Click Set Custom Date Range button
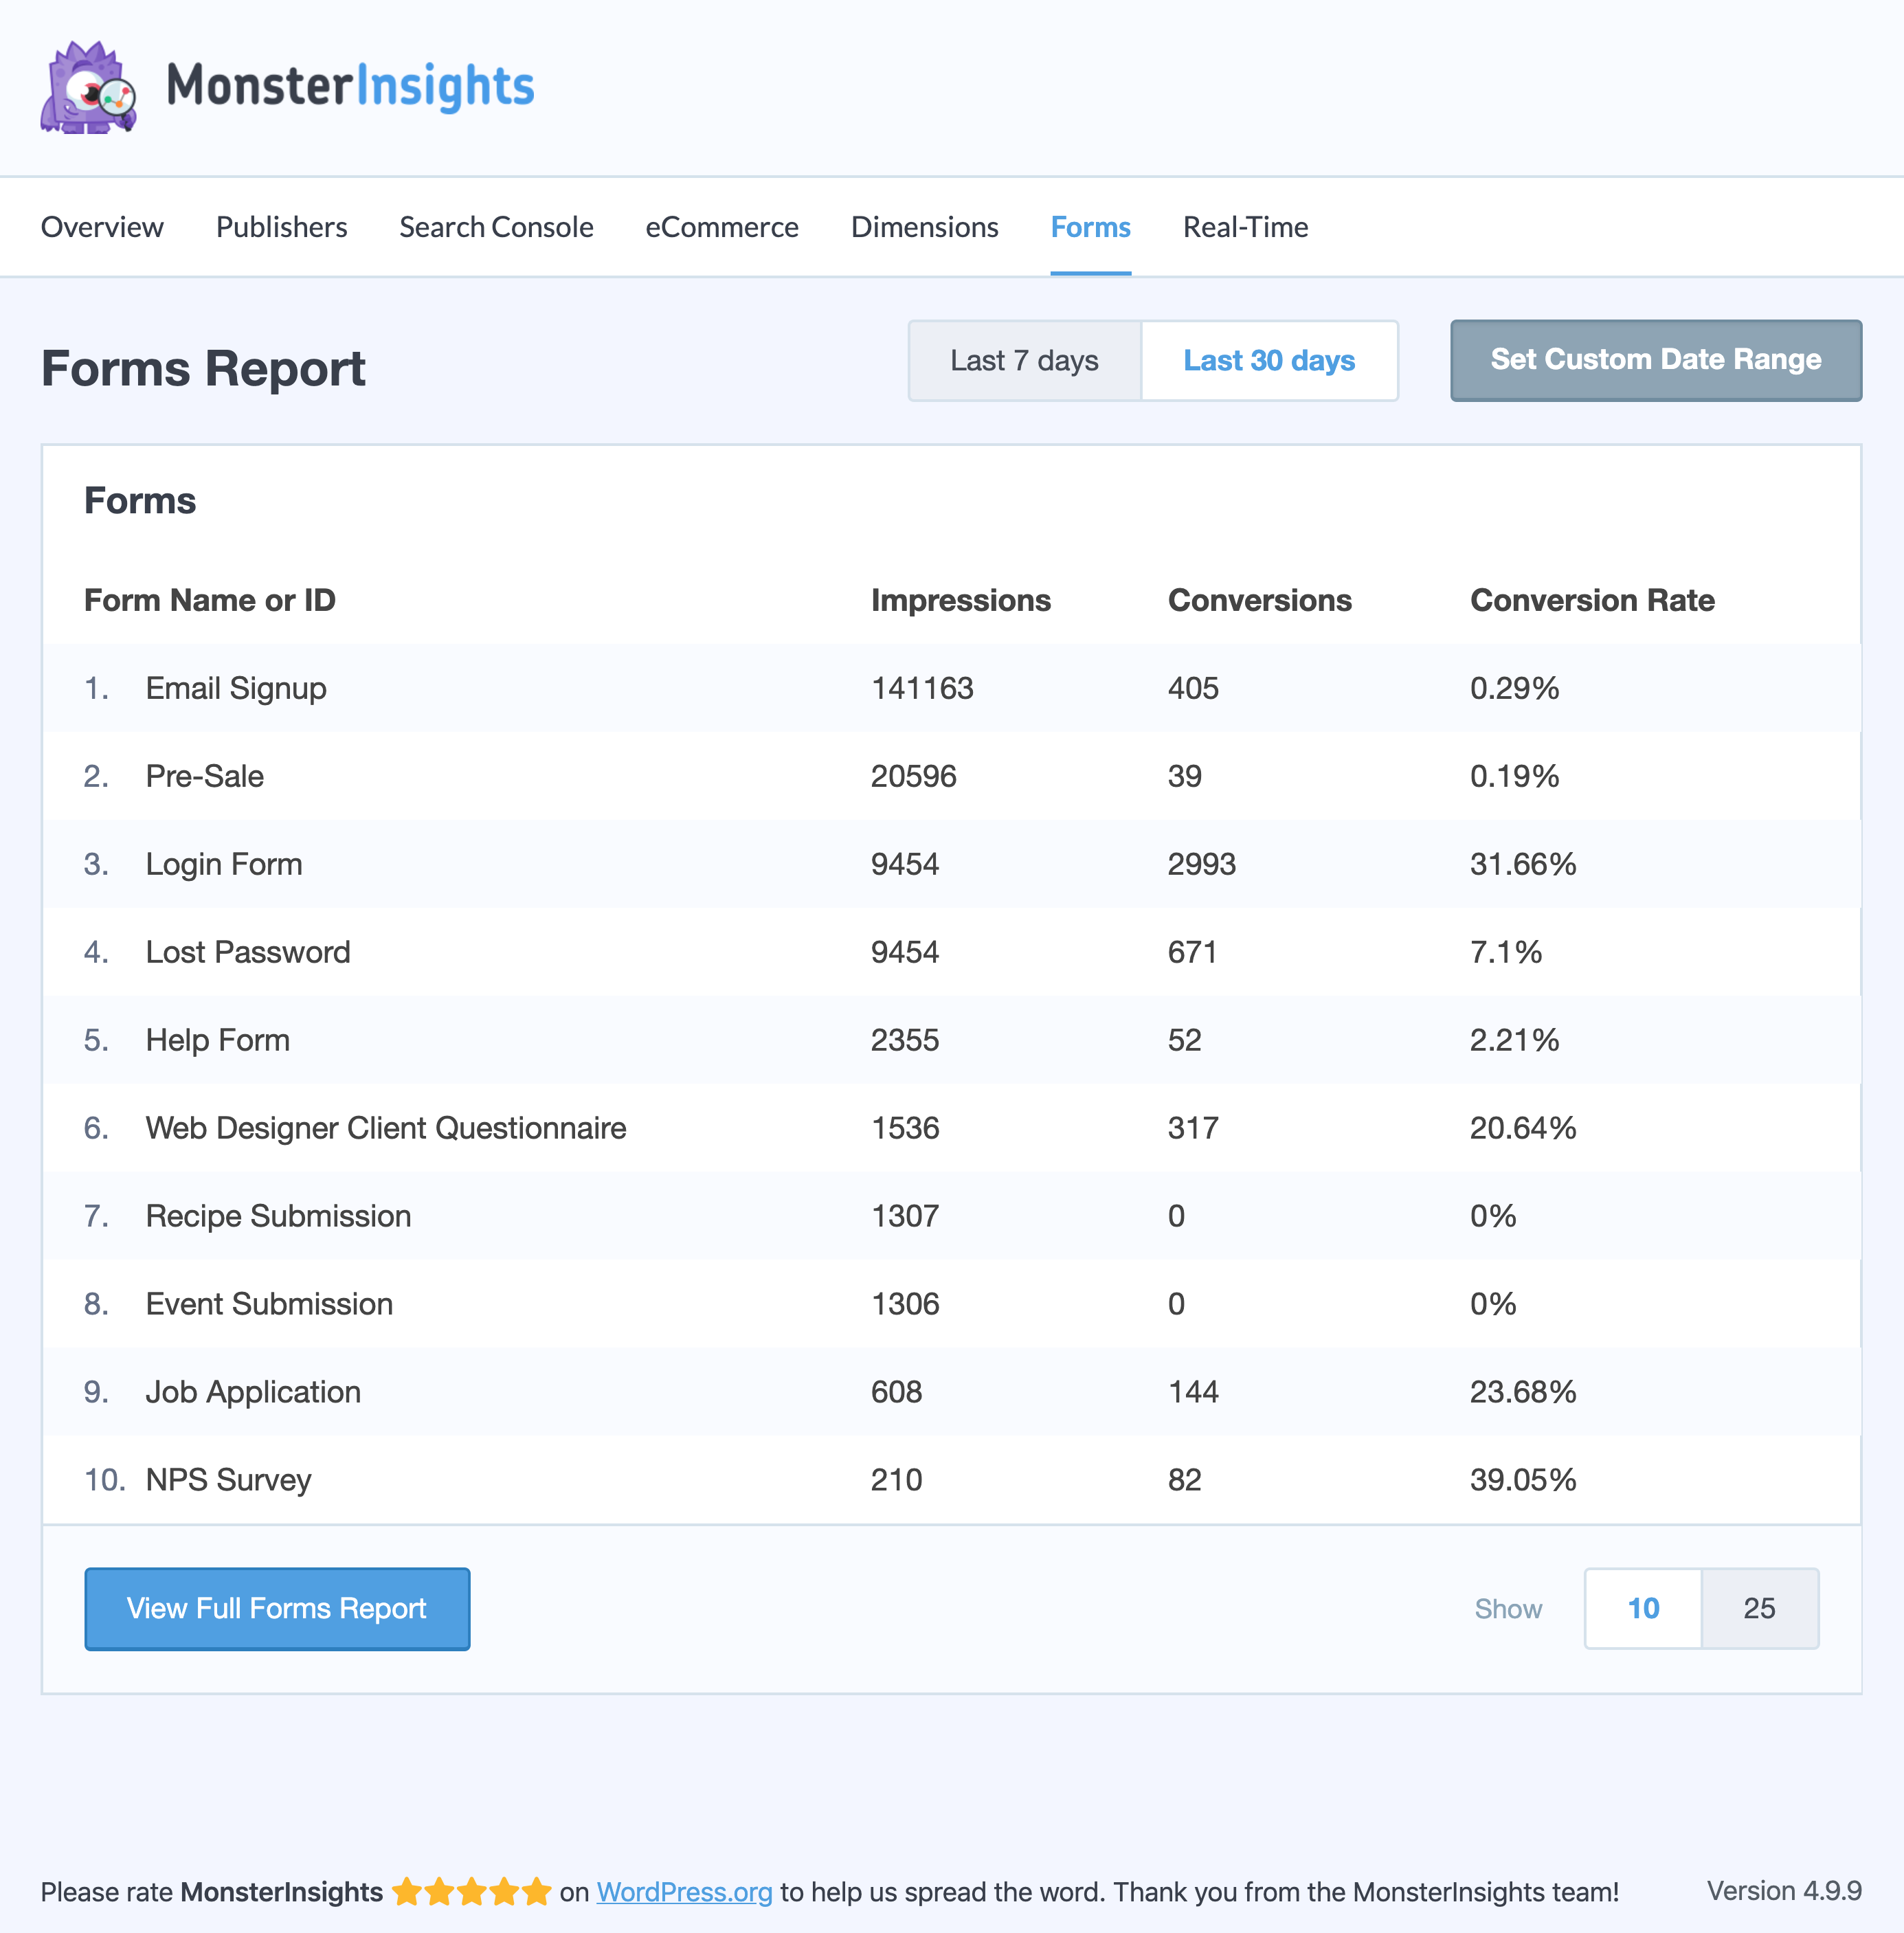The image size is (1904, 1933). tap(1655, 360)
